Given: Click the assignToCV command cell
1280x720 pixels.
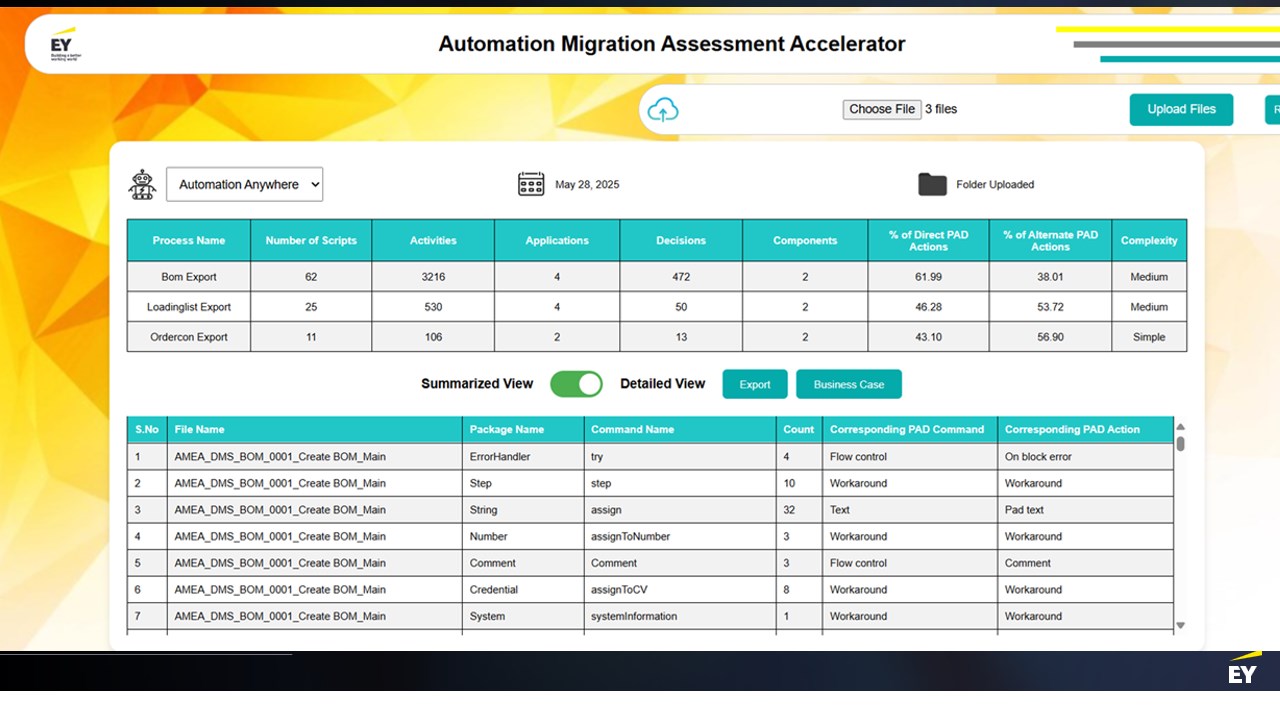Looking at the screenshot, I should (x=680, y=590).
